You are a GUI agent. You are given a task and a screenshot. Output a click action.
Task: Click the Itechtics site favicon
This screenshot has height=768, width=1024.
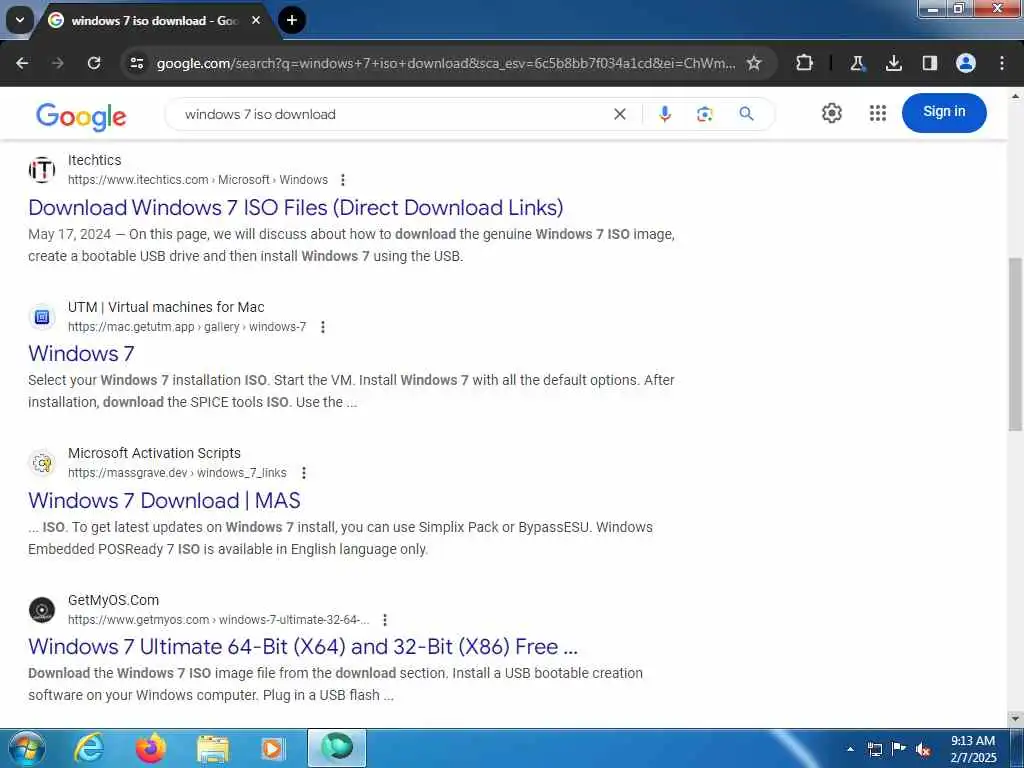click(x=42, y=170)
